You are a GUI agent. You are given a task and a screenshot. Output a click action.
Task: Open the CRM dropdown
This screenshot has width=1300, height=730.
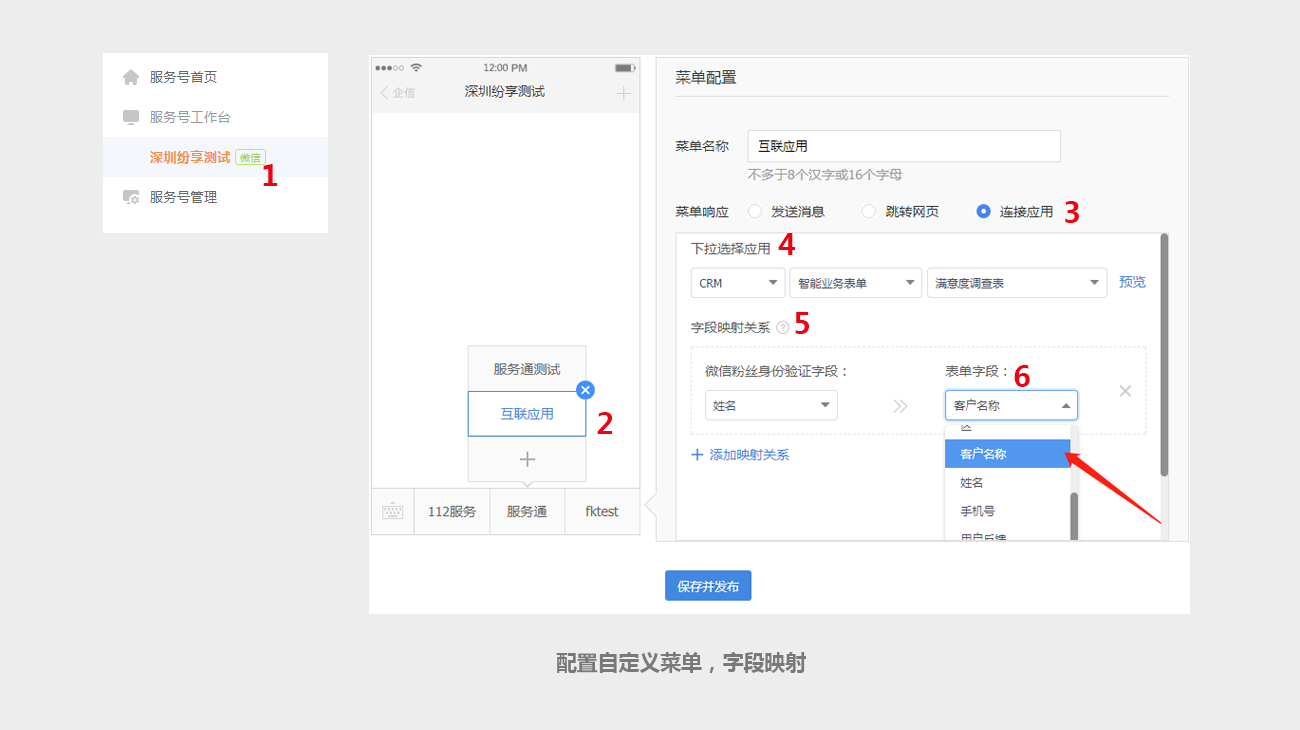click(x=737, y=283)
